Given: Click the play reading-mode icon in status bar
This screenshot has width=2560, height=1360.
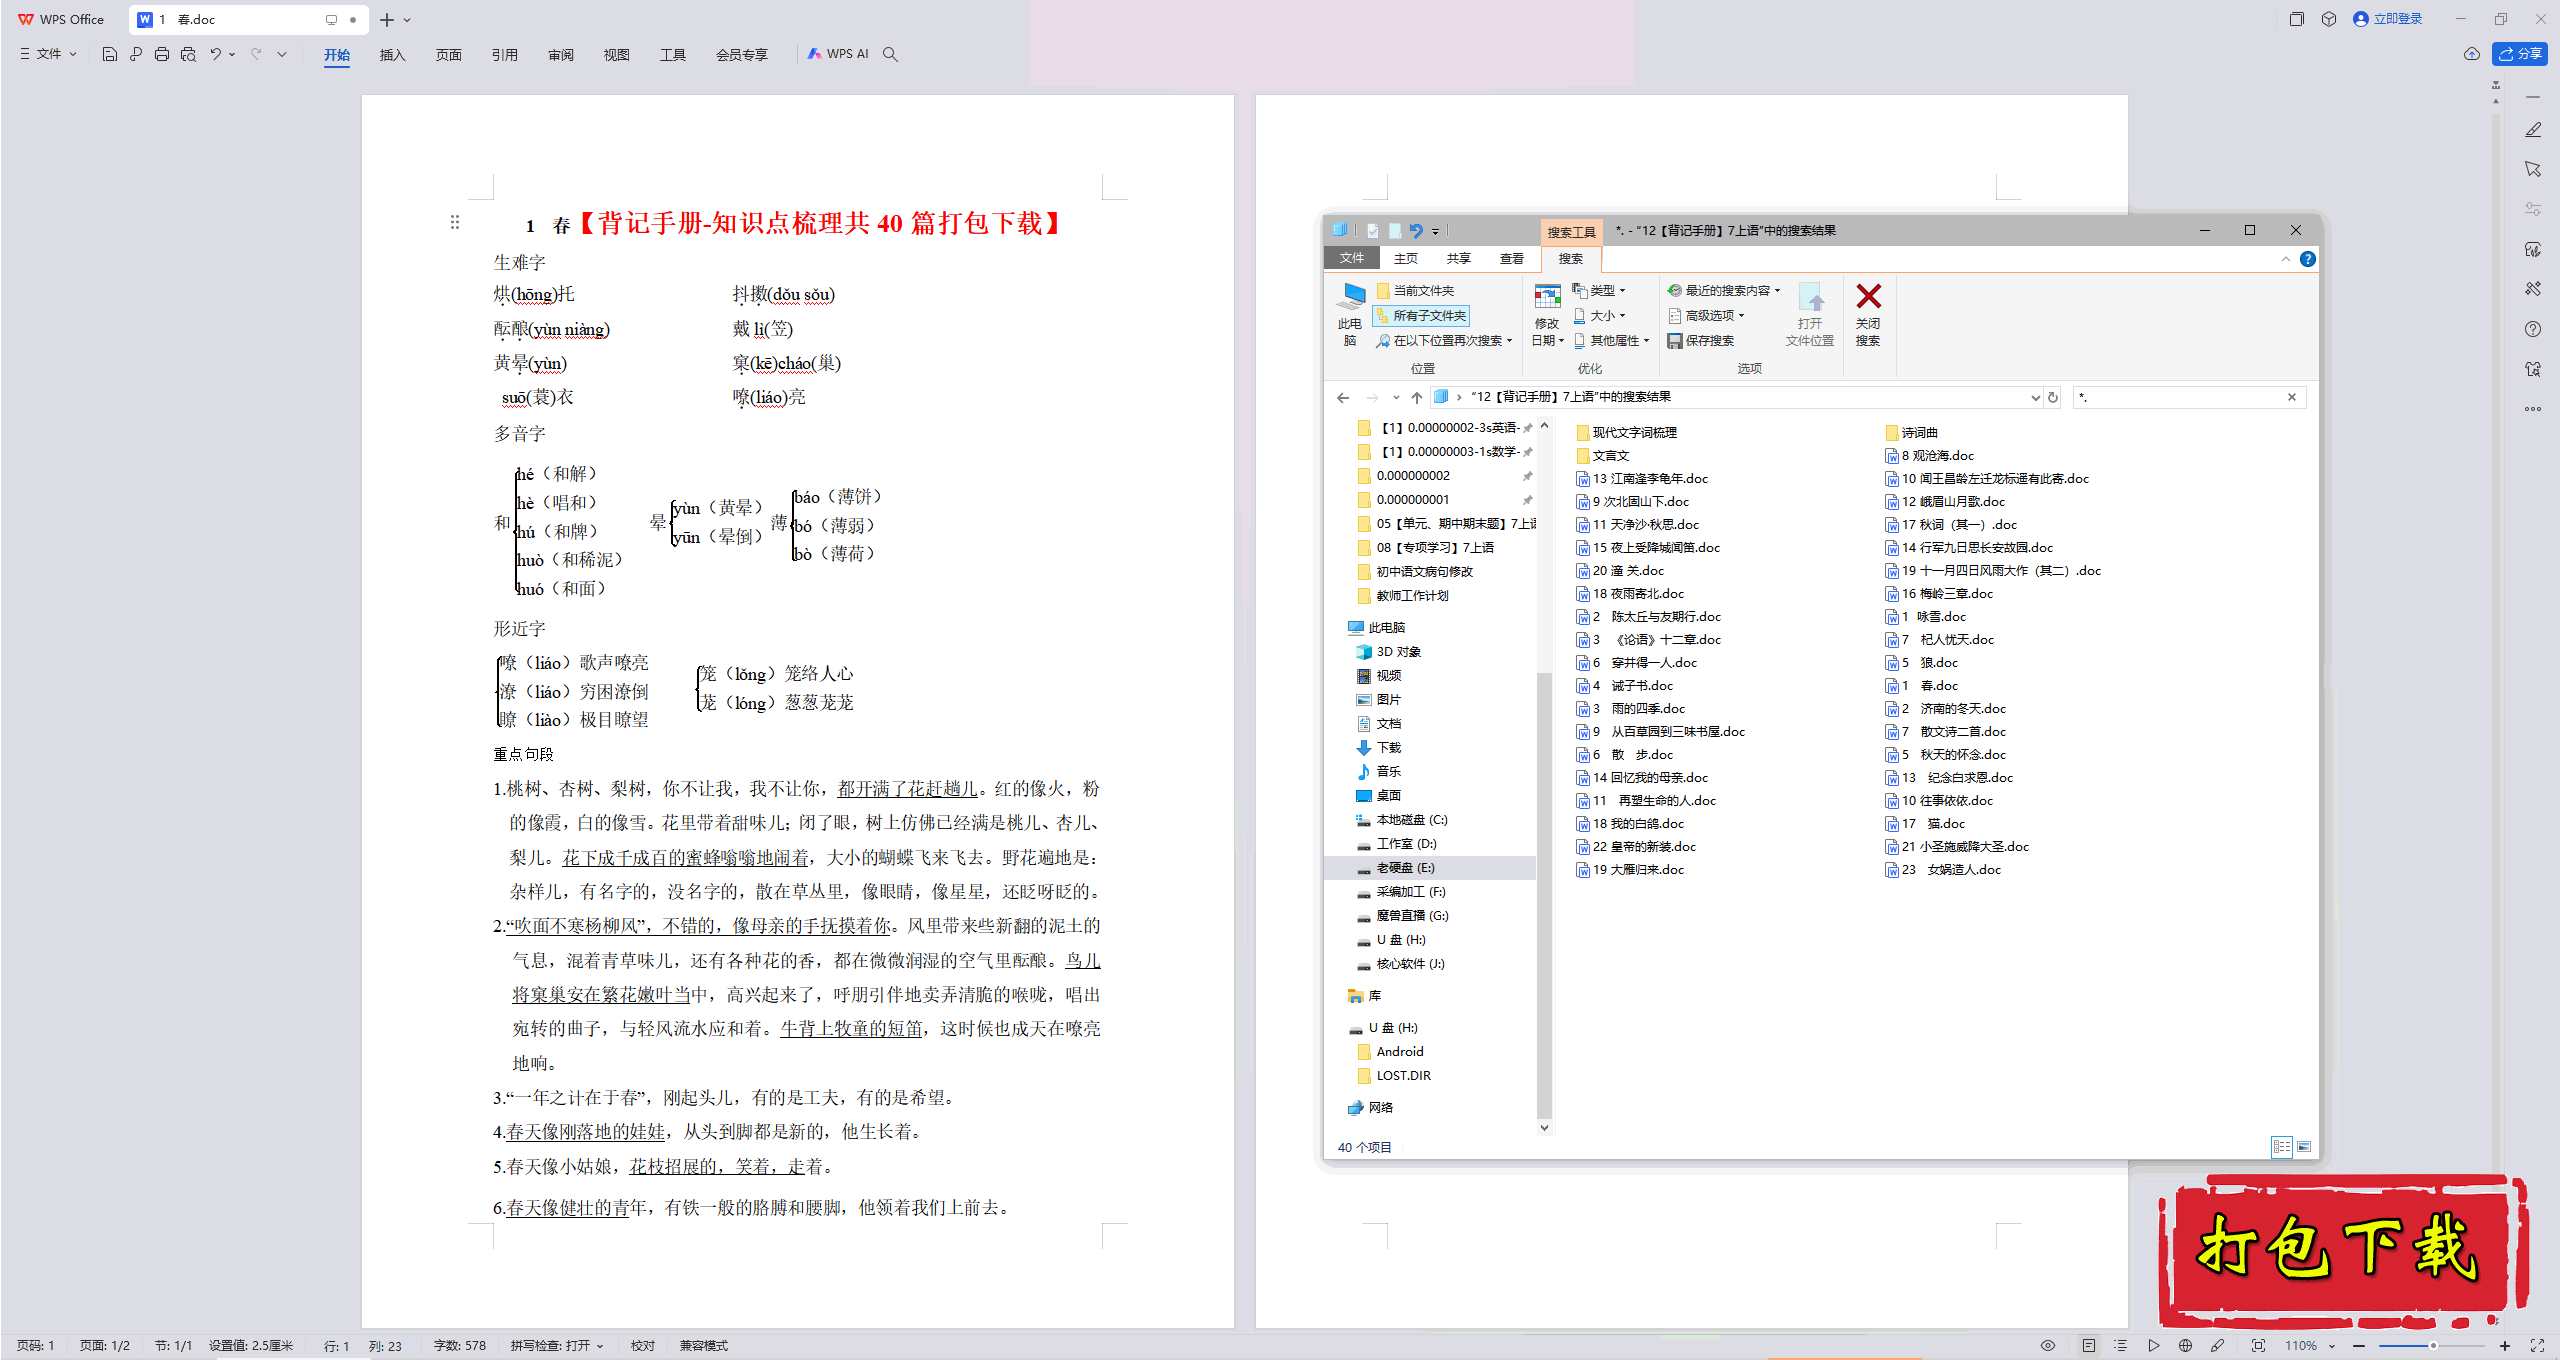Looking at the screenshot, I should coord(2154,1346).
